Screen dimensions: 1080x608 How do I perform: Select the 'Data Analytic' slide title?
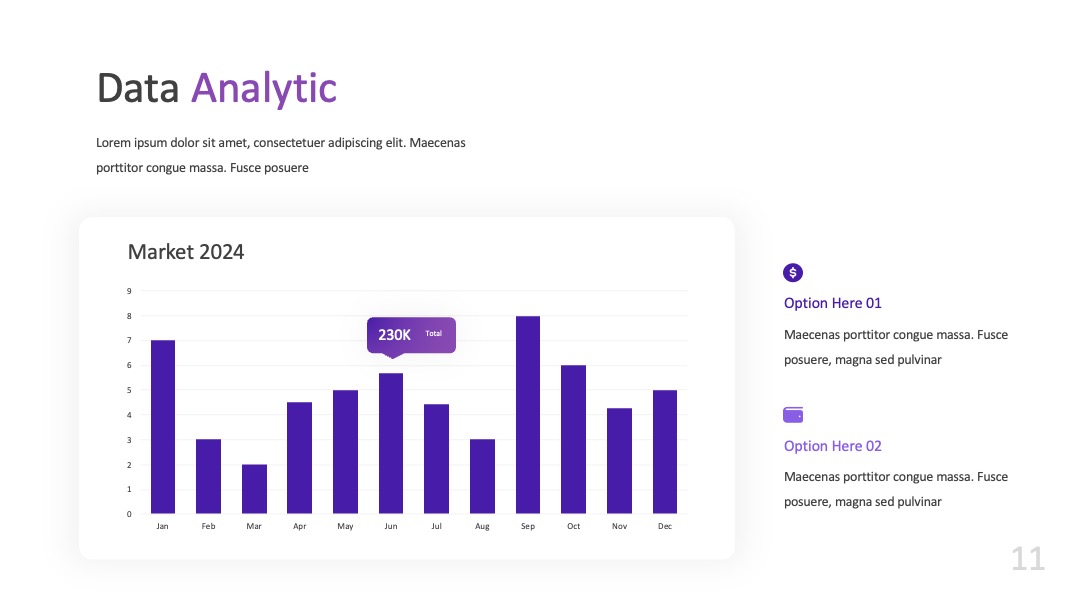(x=216, y=88)
